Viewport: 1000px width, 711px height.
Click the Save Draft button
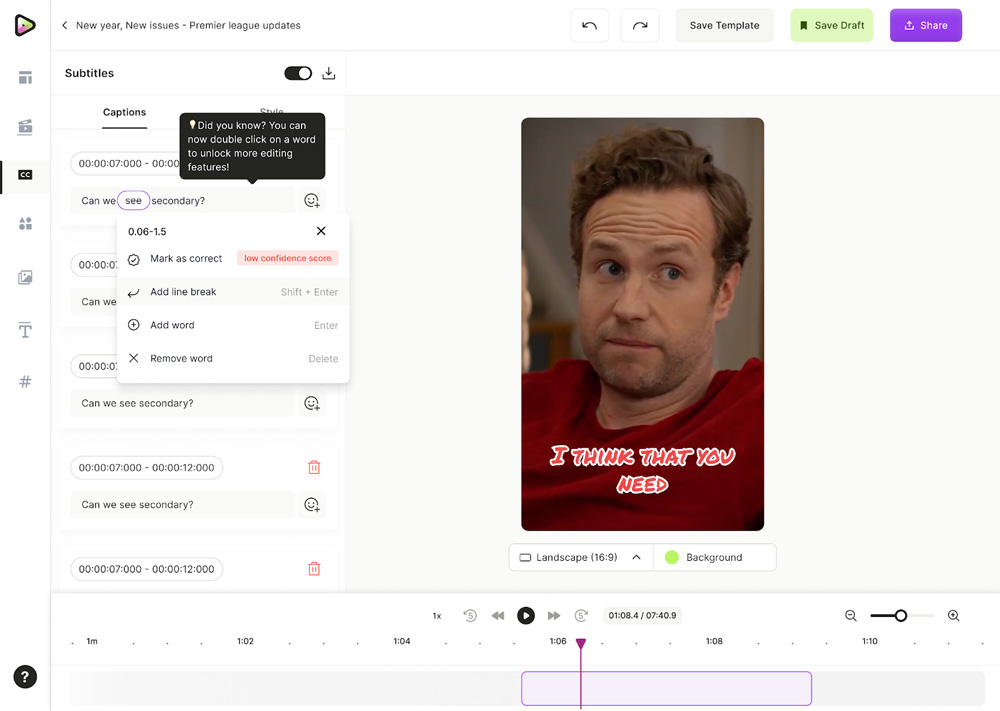831,25
